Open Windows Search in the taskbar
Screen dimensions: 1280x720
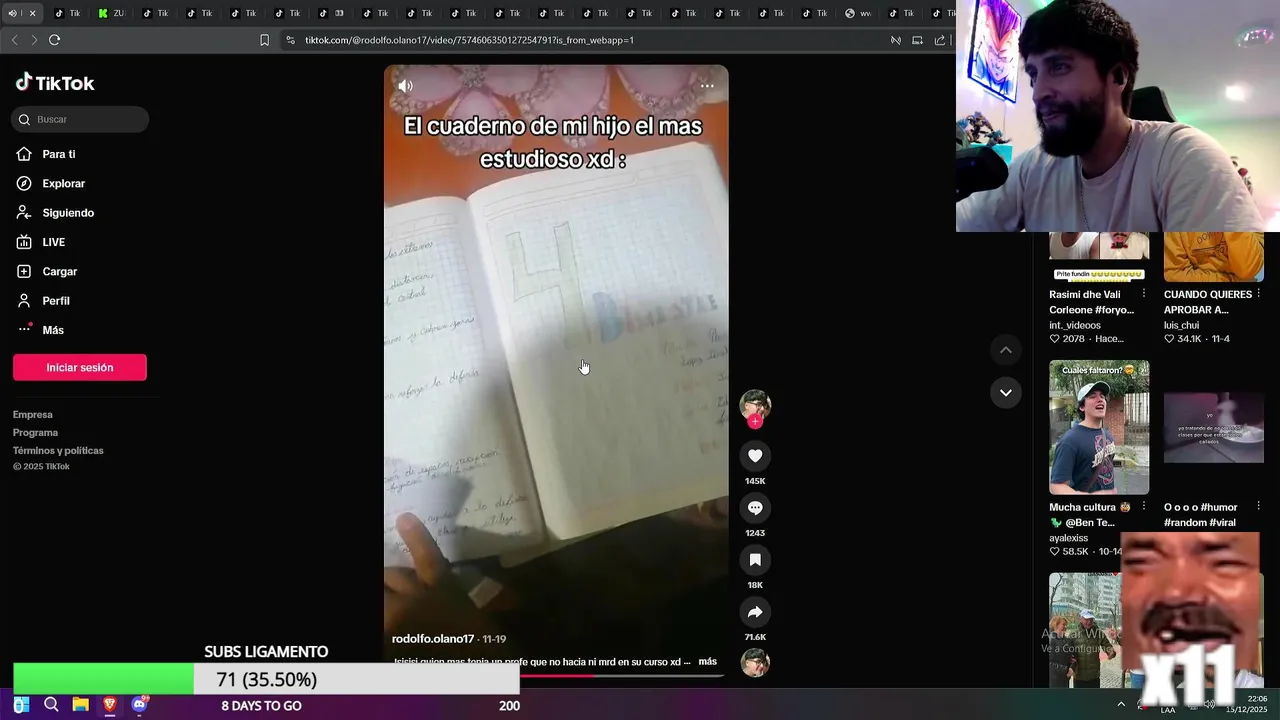click(51, 705)
